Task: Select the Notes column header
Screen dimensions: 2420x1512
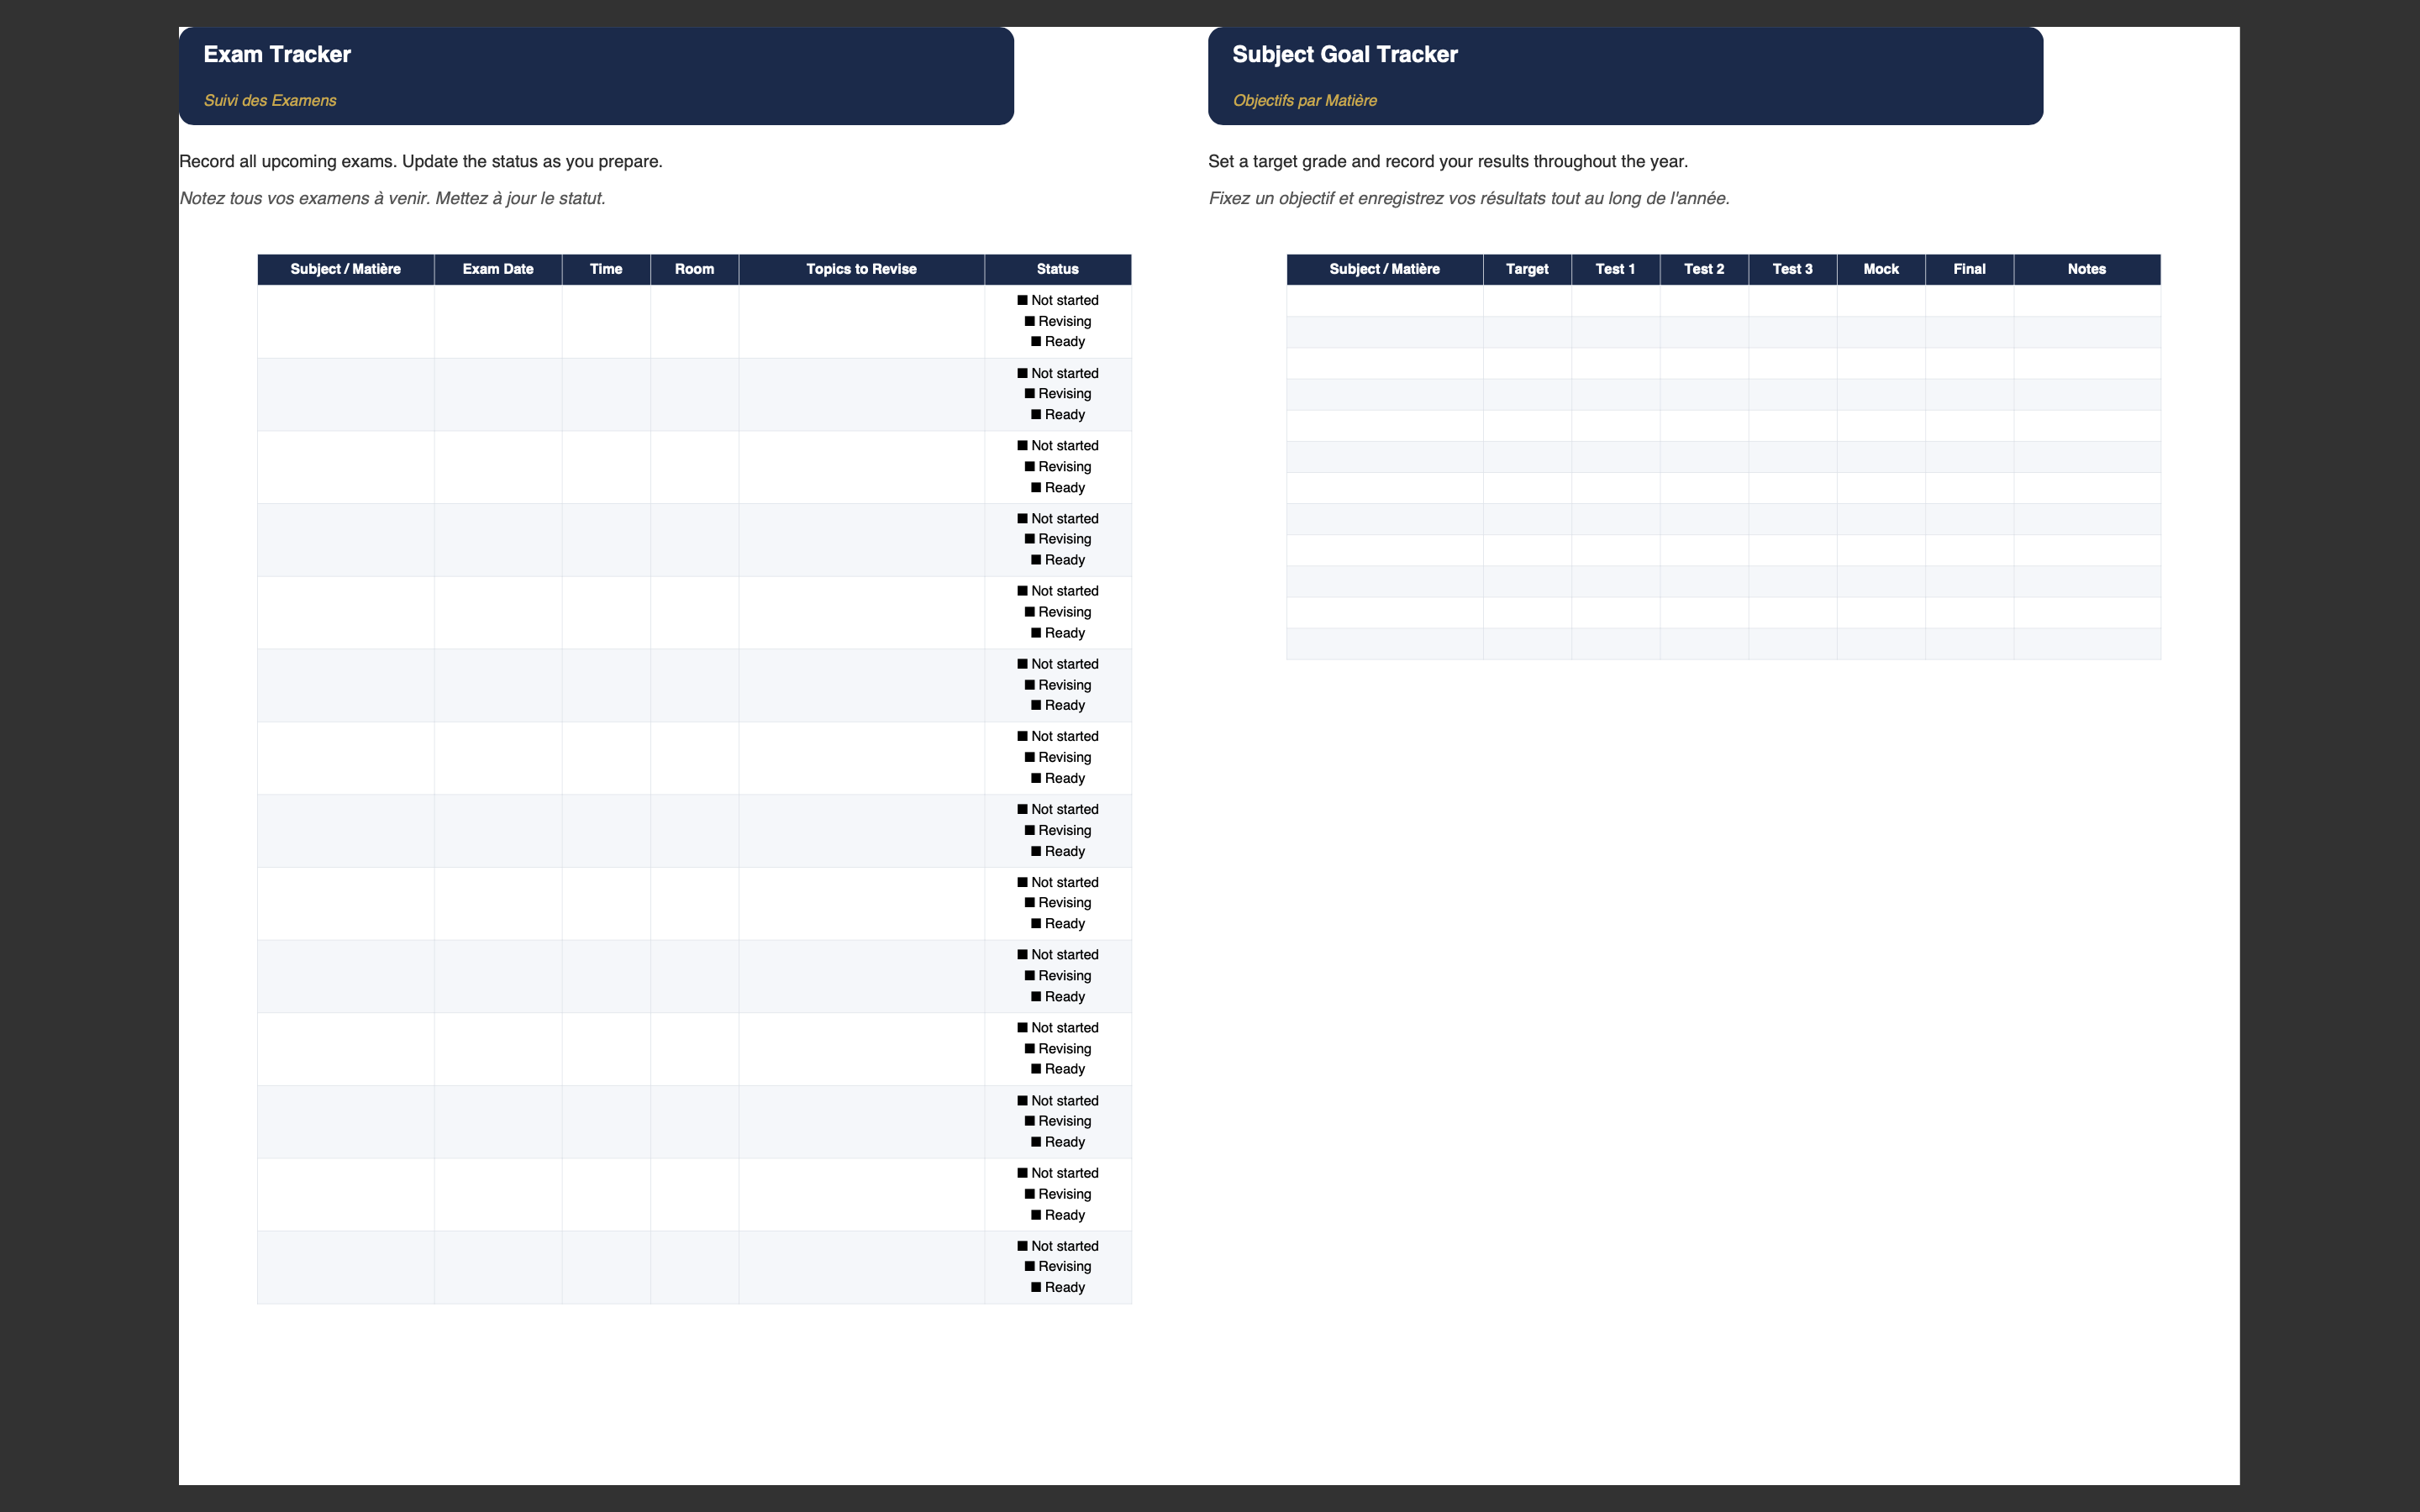Action: [x=2087, y=269]
